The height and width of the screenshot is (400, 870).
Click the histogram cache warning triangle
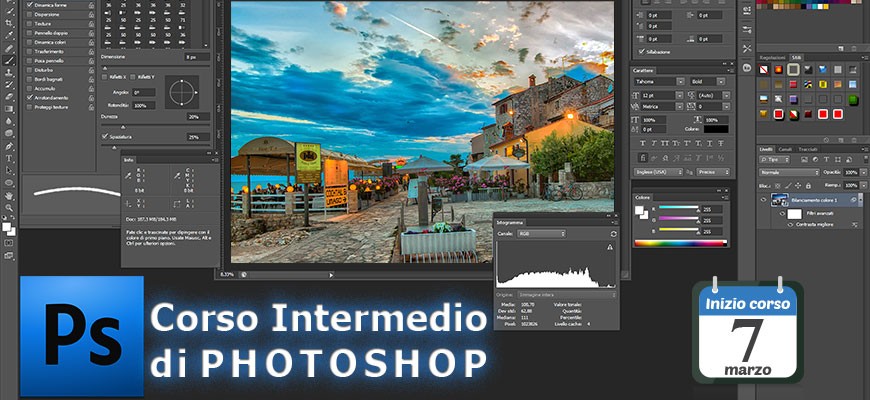click(x=610, y=247)
